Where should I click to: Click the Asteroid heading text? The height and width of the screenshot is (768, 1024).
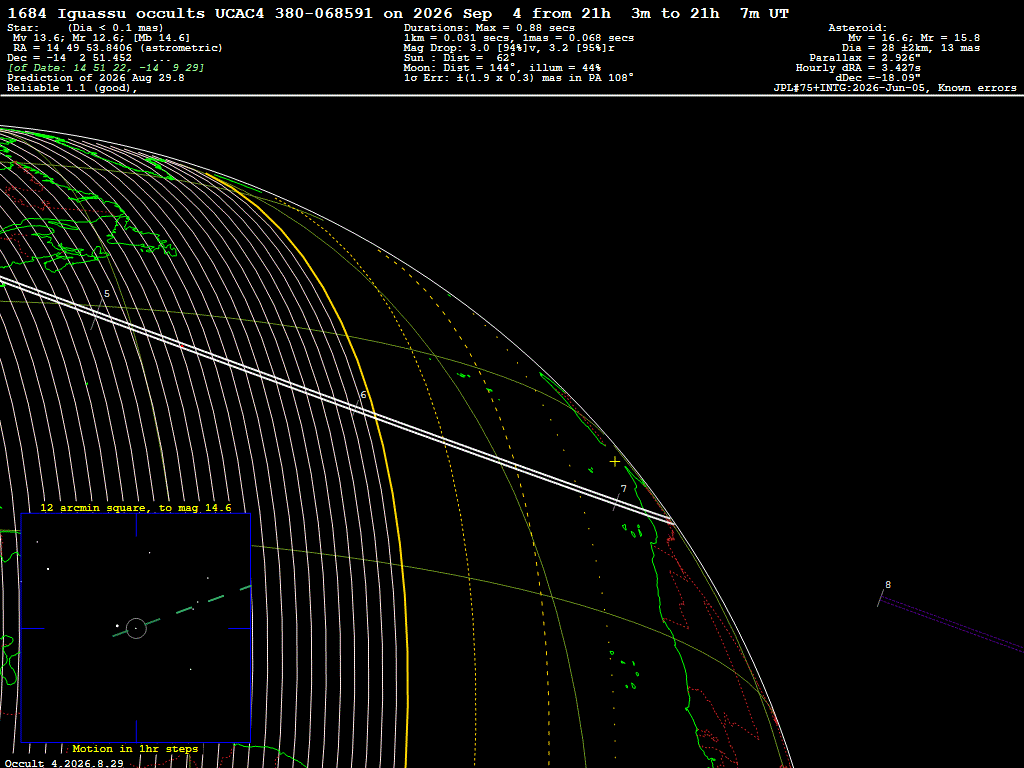857,28
